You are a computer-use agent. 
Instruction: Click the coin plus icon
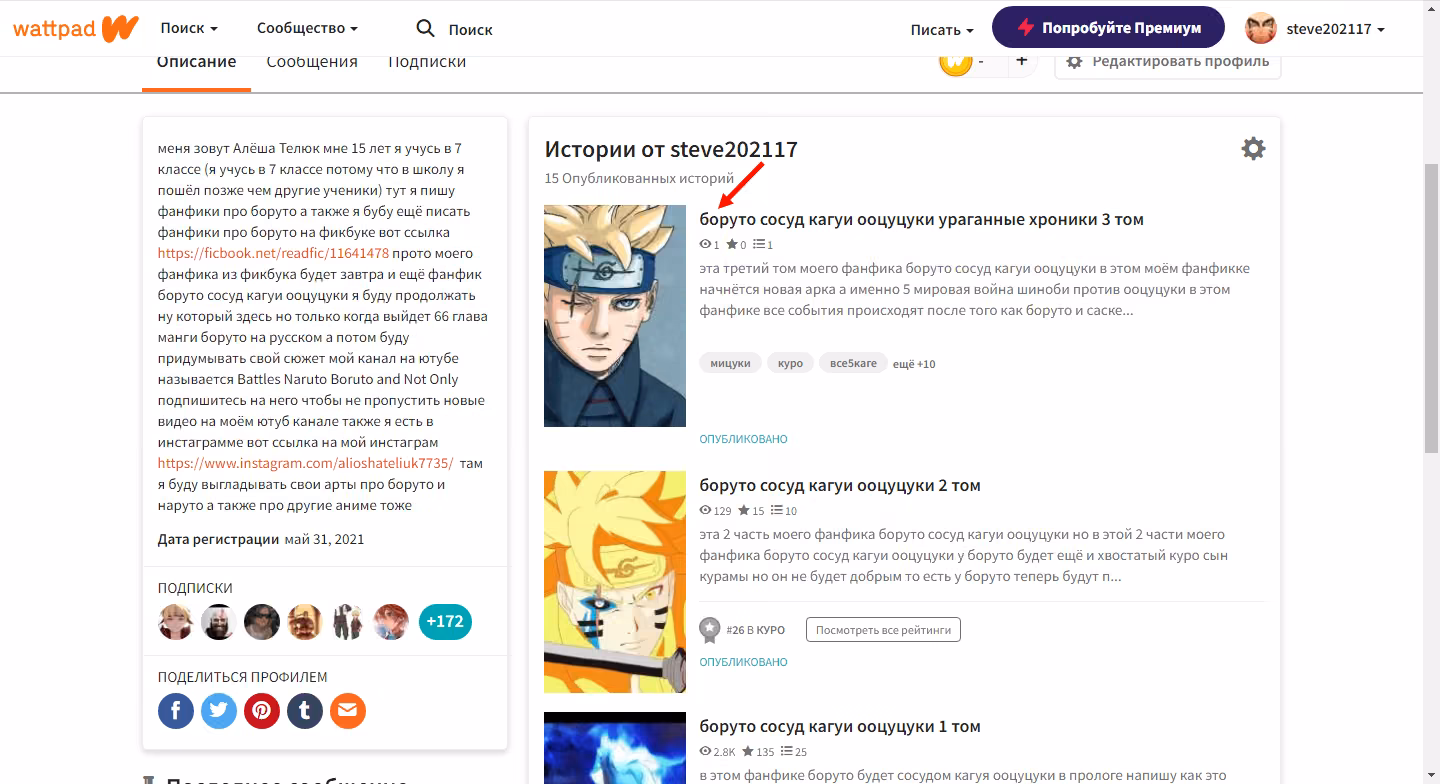point(1021,61)
